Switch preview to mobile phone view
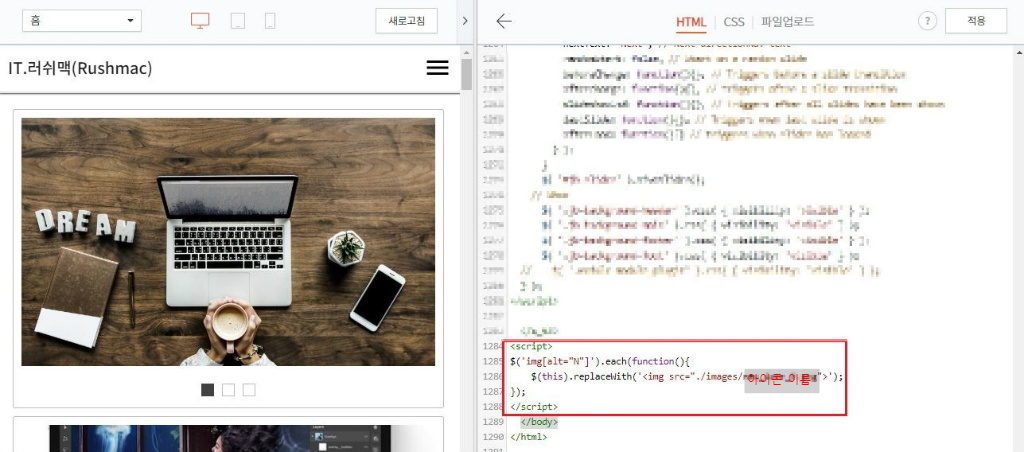Viewport: 1024px width, 452px height. click(x=270, y=21)
